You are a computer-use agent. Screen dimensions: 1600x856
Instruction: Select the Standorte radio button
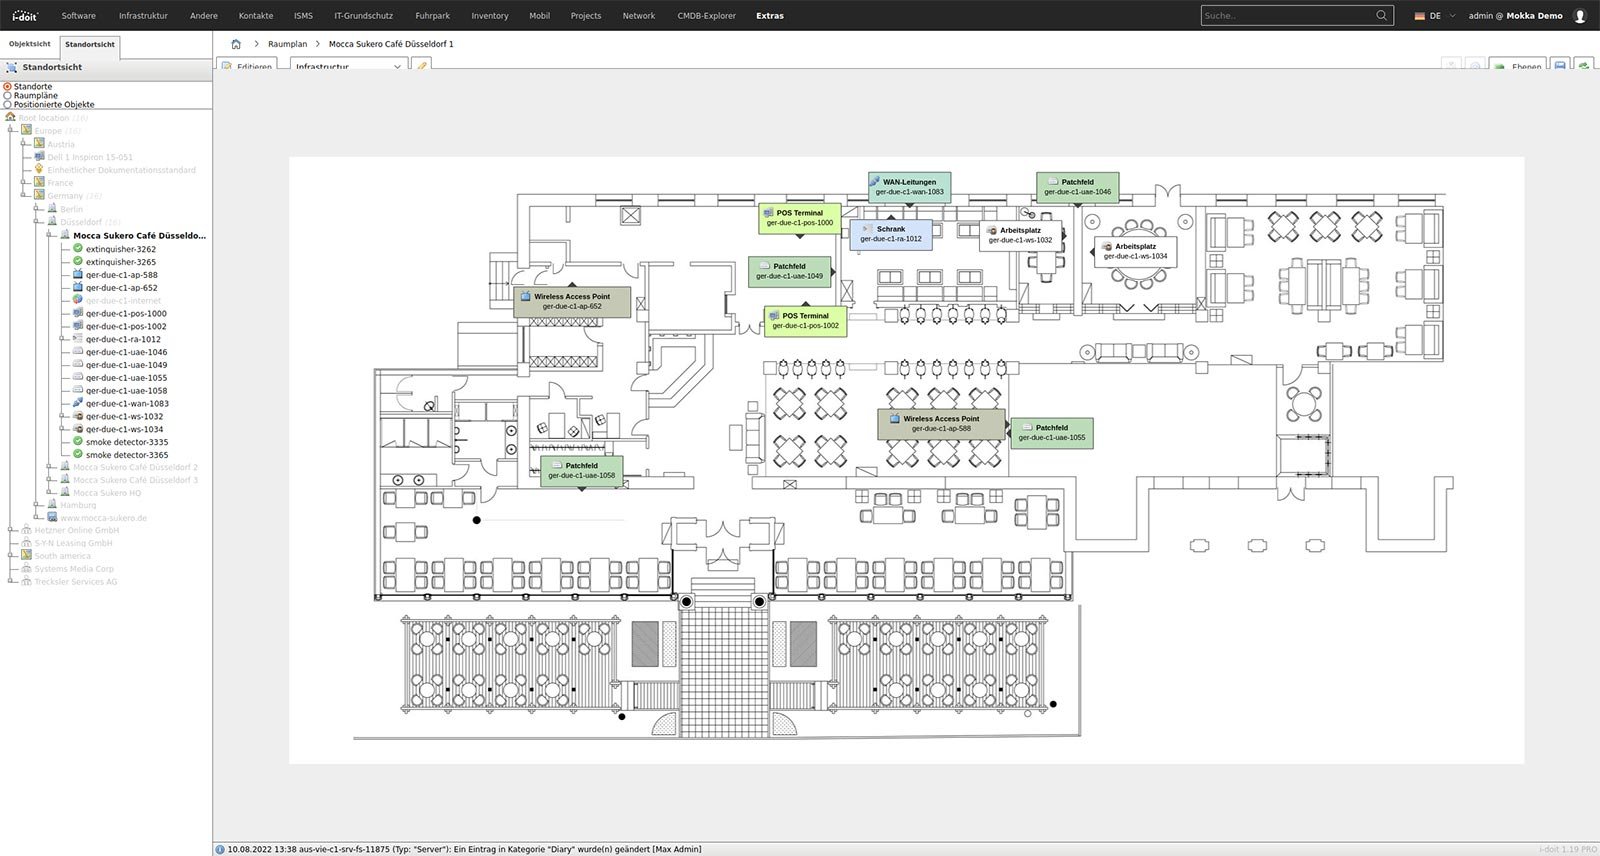(x=8, y=87)
